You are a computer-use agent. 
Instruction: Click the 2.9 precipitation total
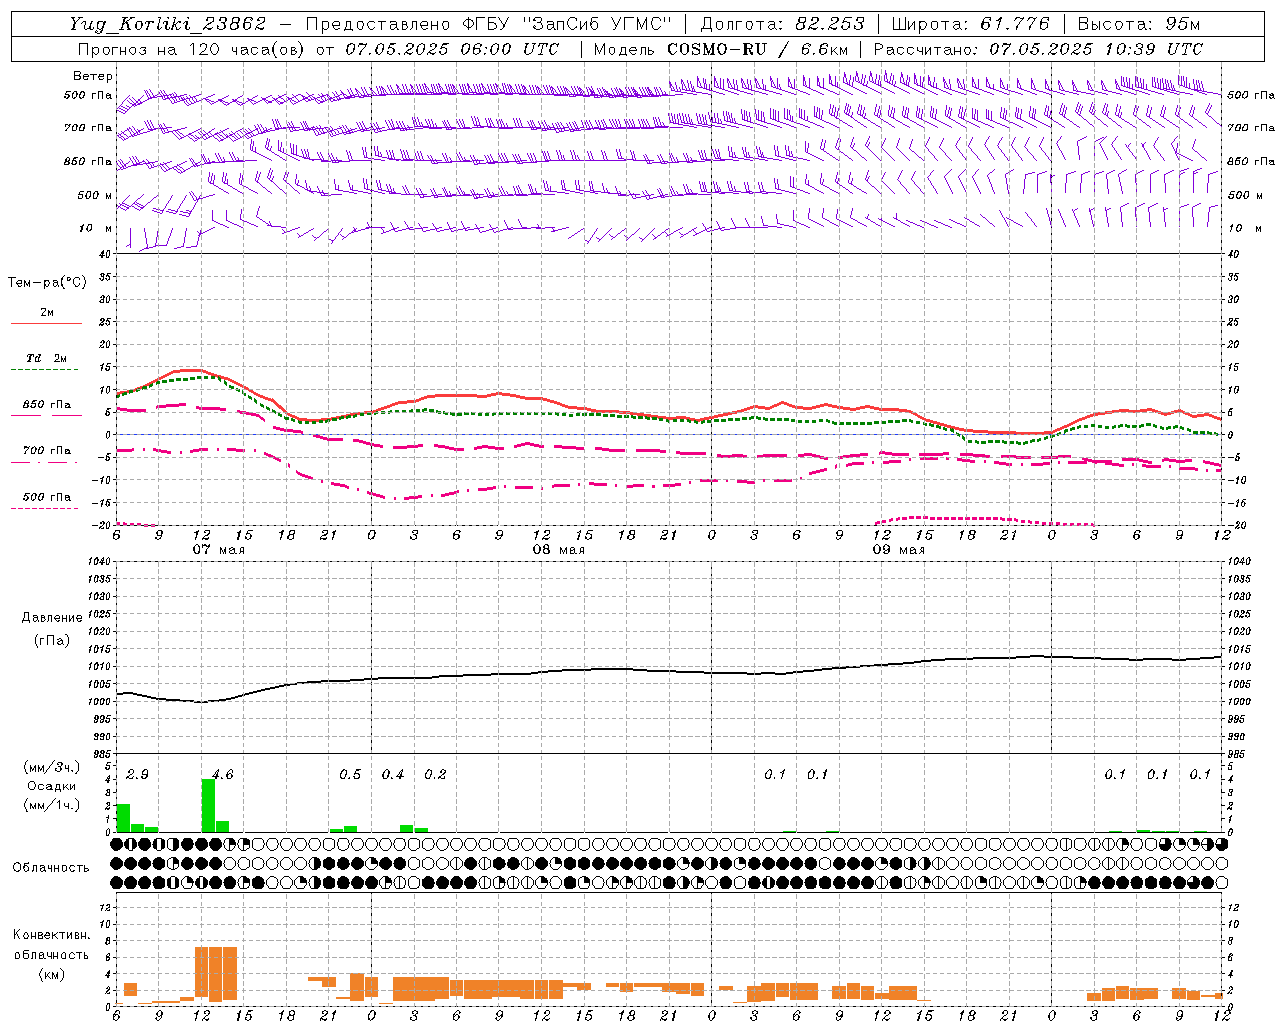coord(137,775)
